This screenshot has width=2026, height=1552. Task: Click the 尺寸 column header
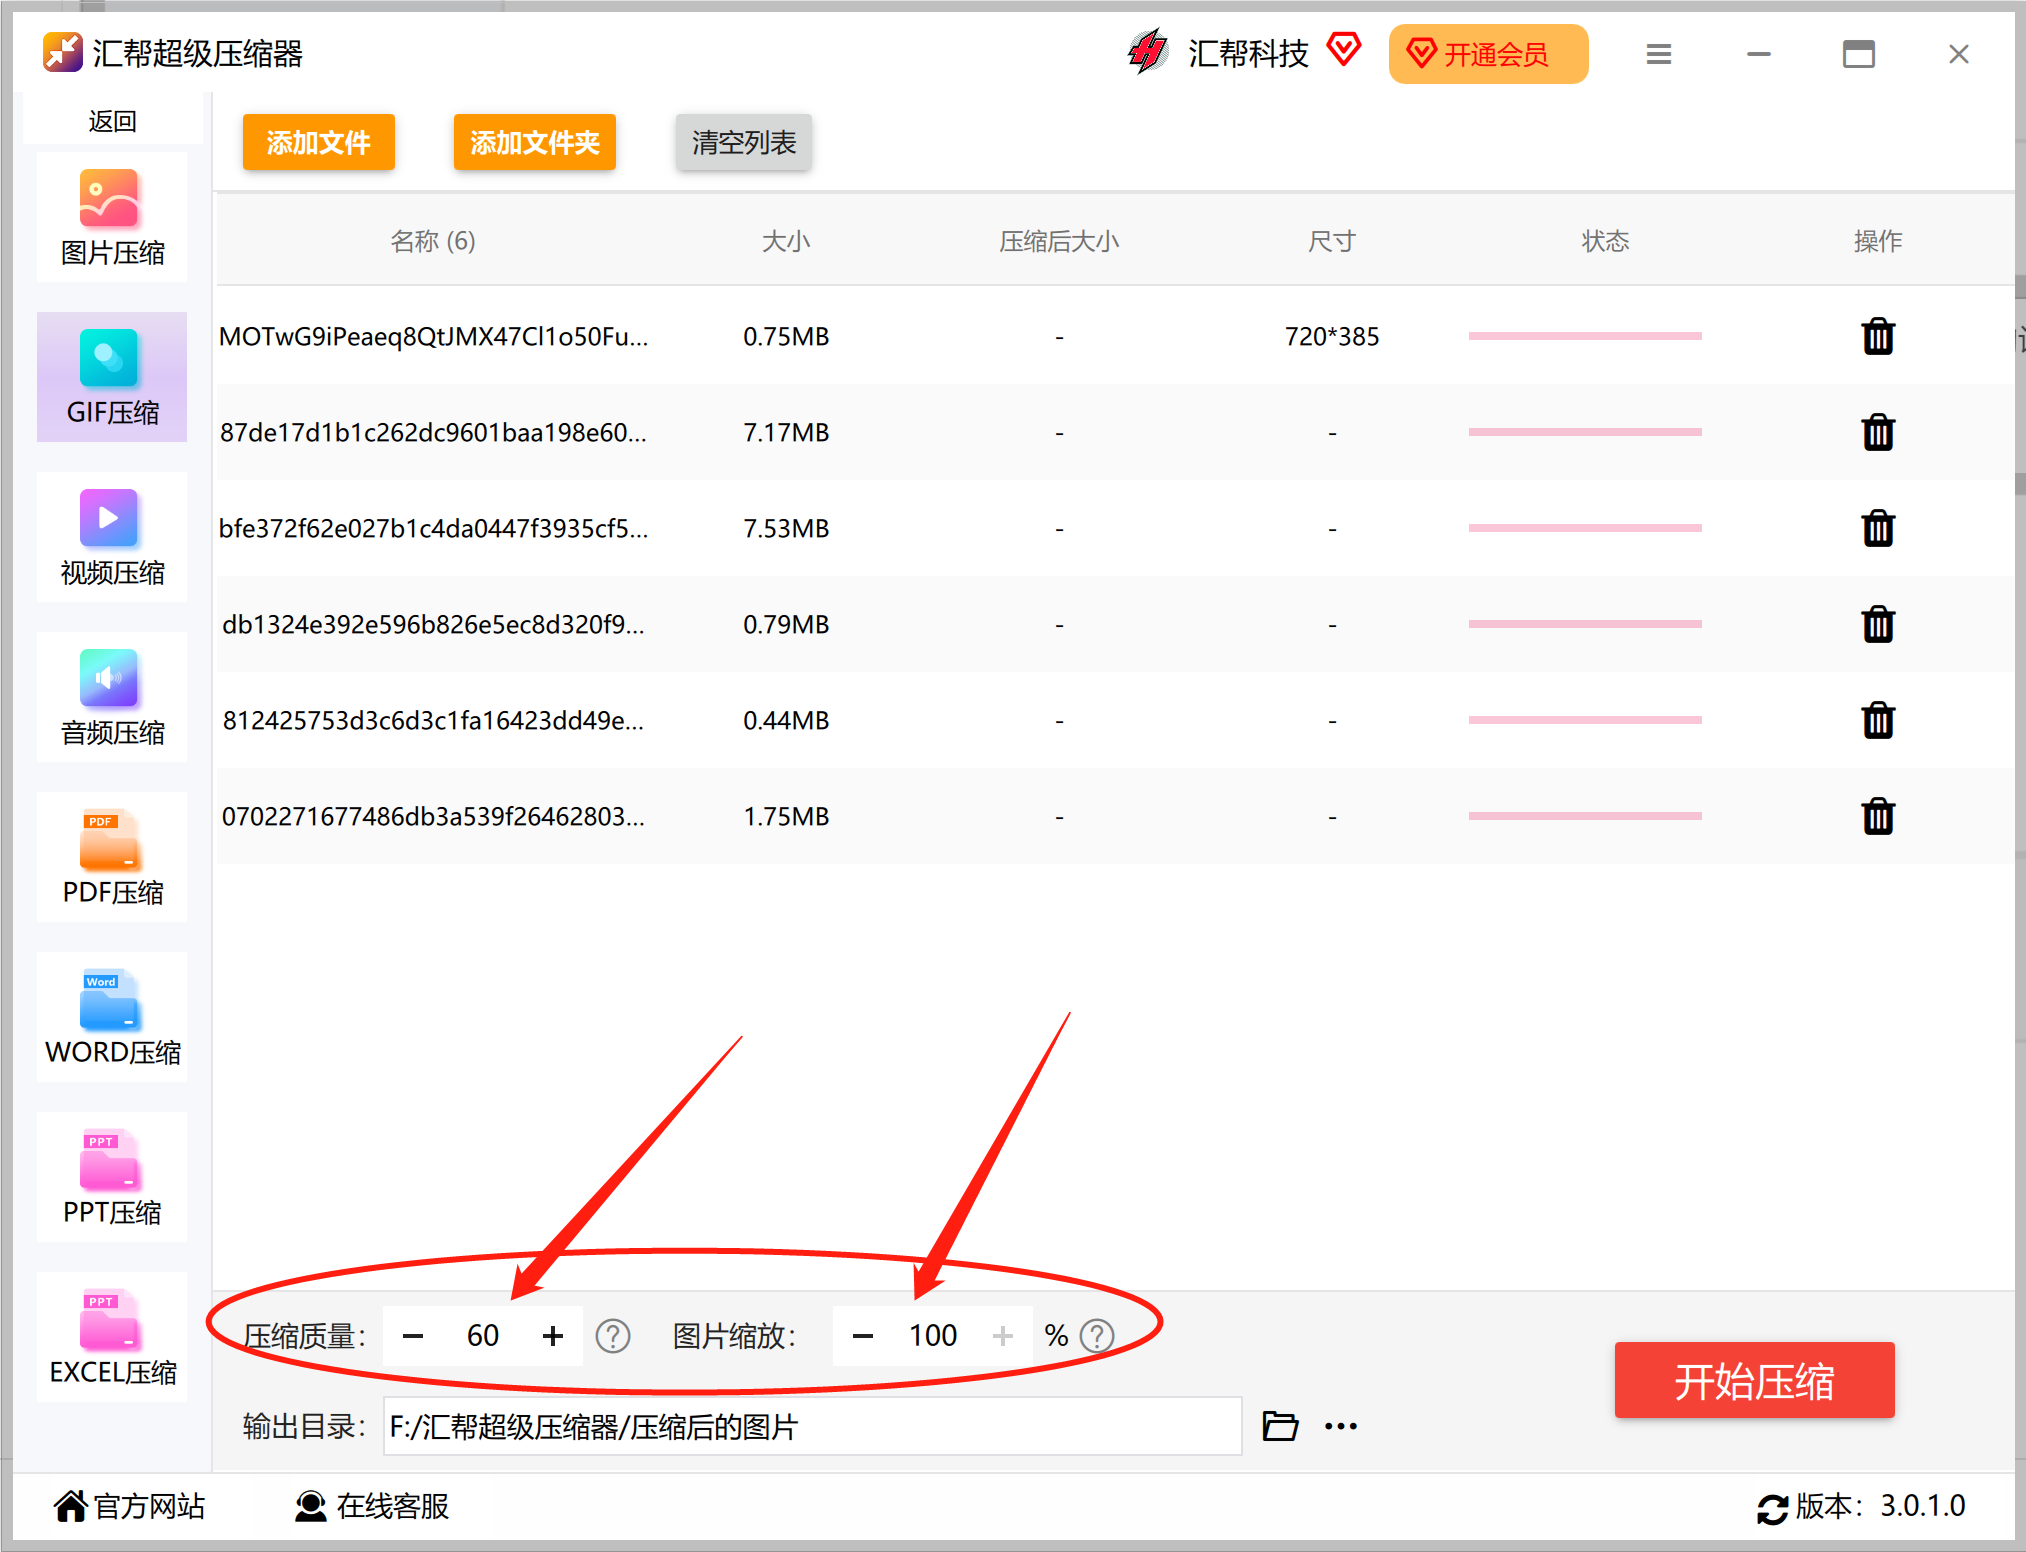1332,241
